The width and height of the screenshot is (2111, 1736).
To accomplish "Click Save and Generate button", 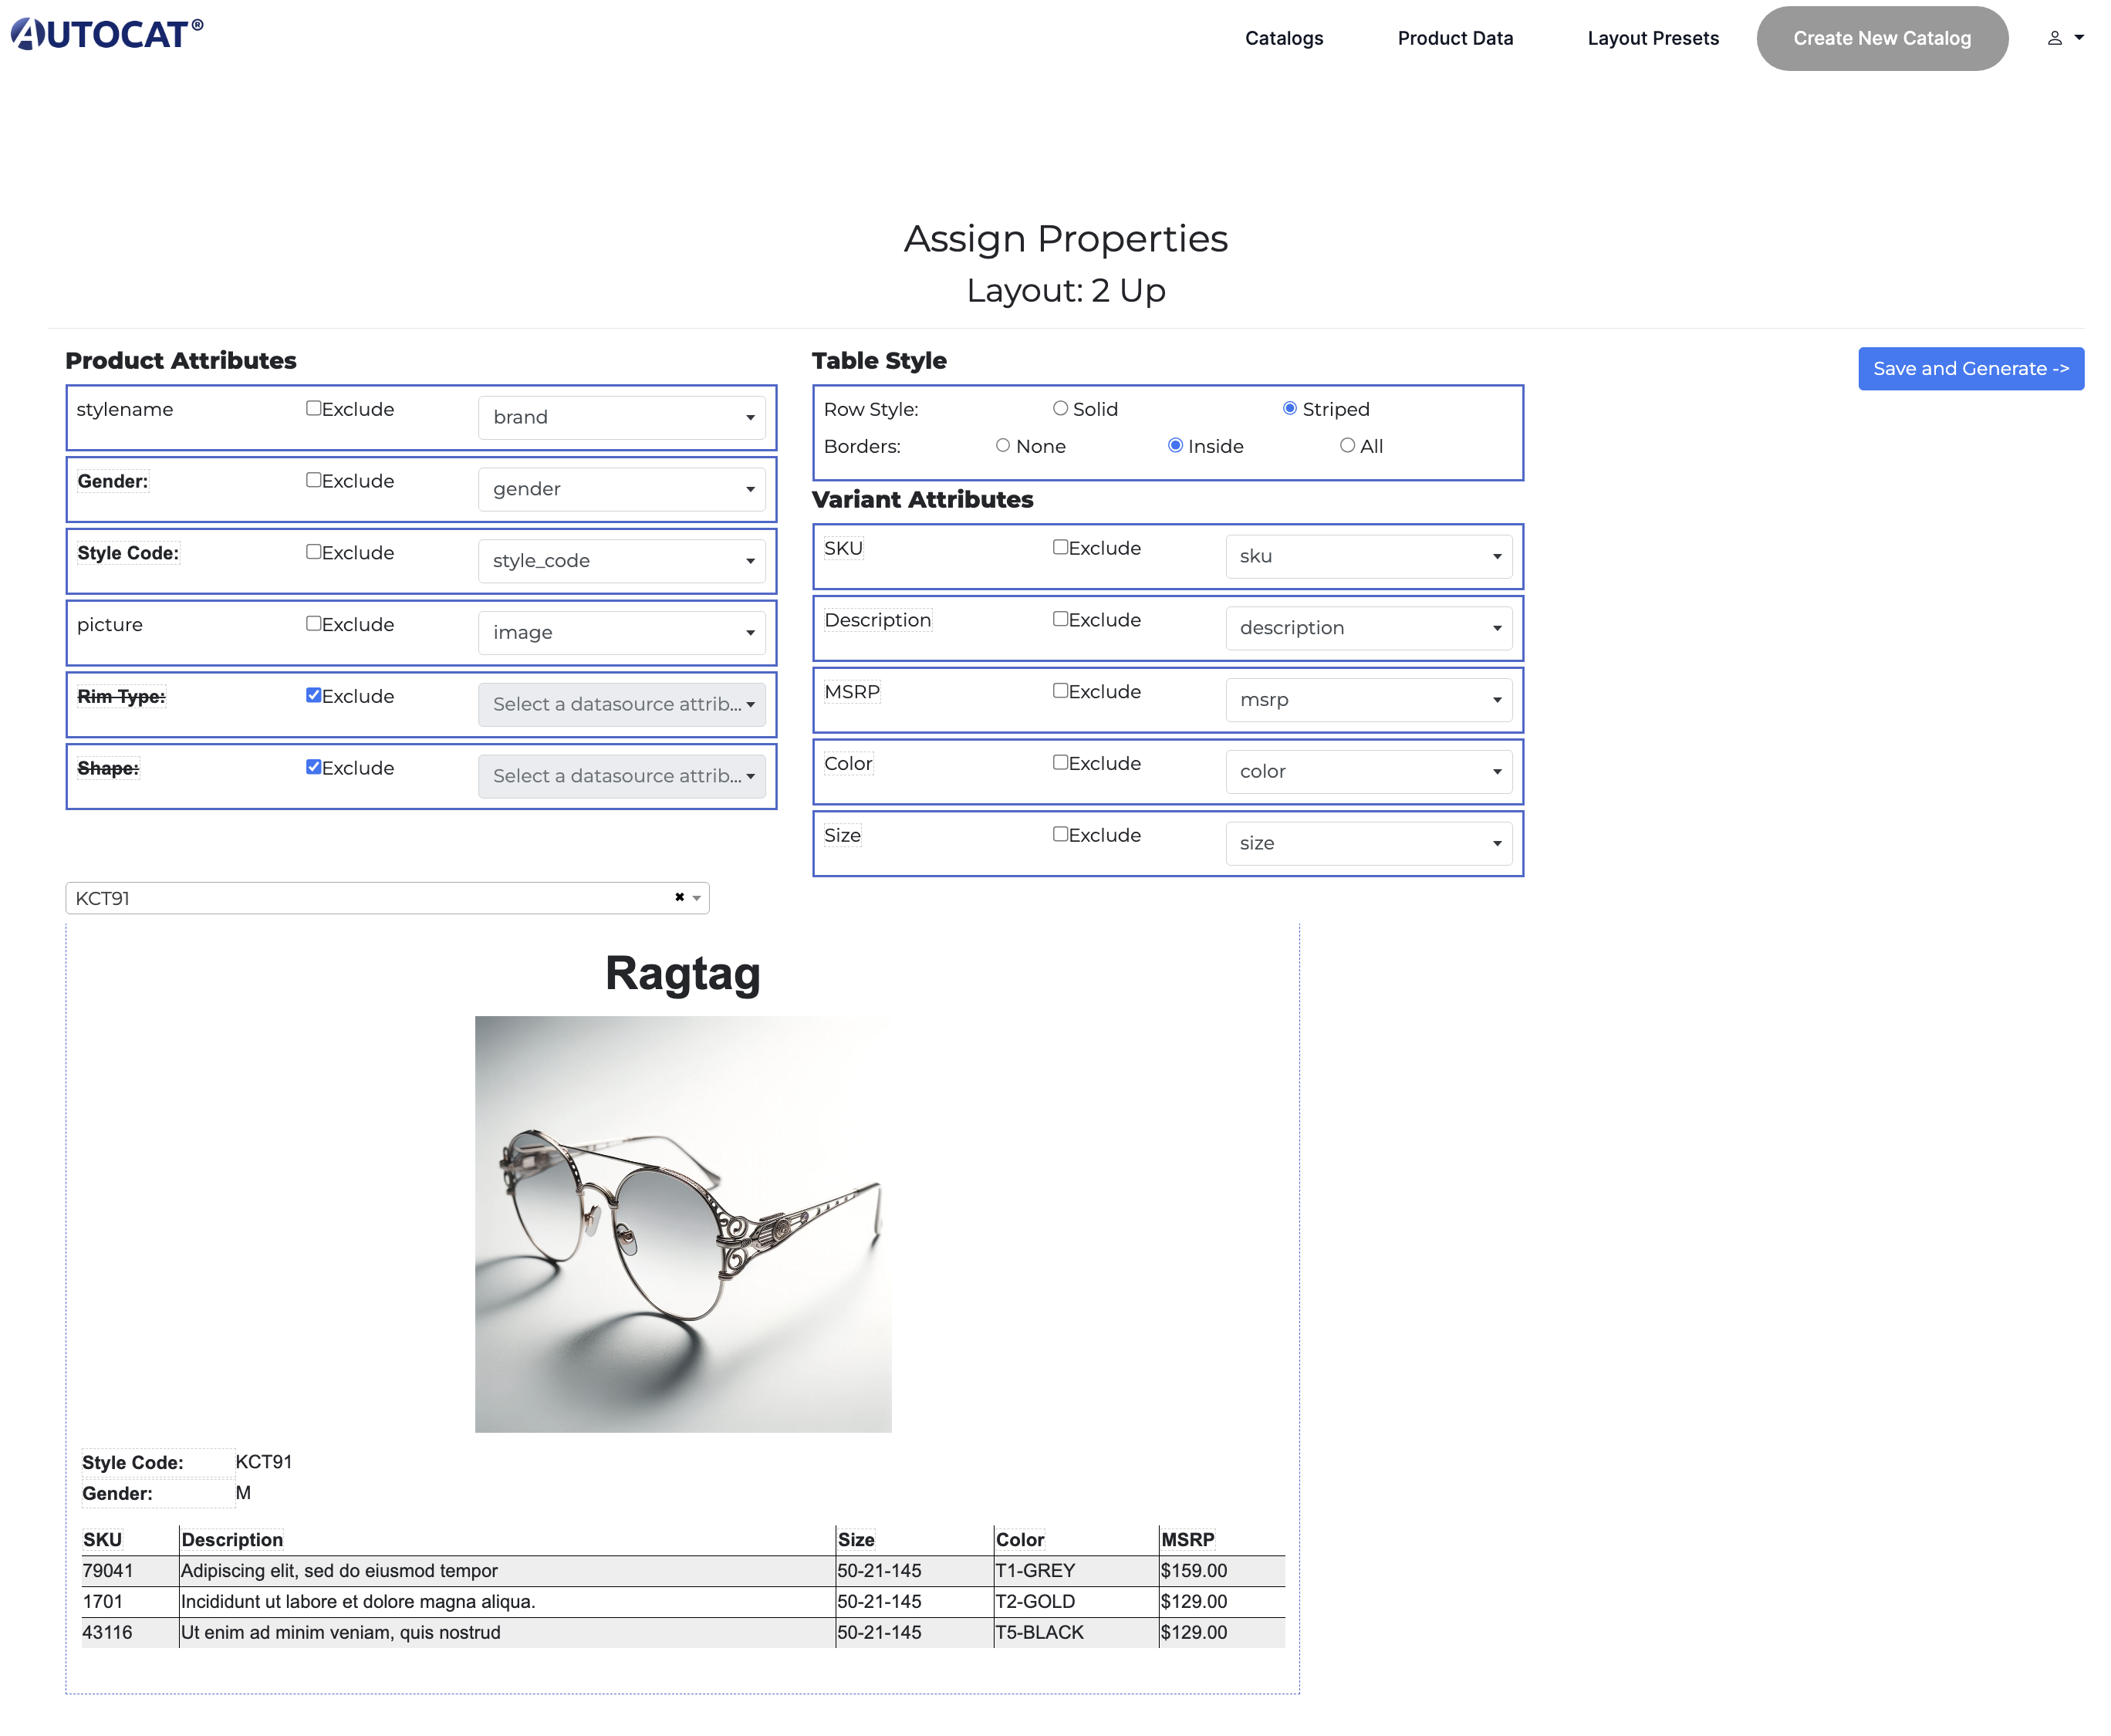I will [x=1970, y=368].
